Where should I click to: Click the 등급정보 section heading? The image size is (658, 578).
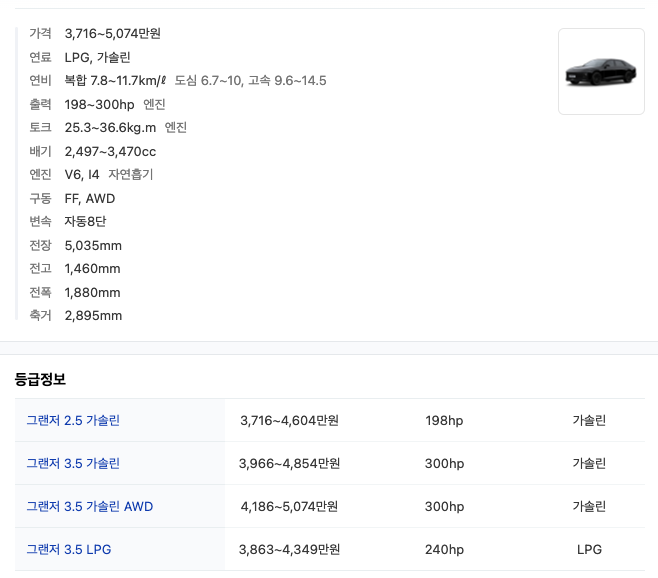click(40, 379)
